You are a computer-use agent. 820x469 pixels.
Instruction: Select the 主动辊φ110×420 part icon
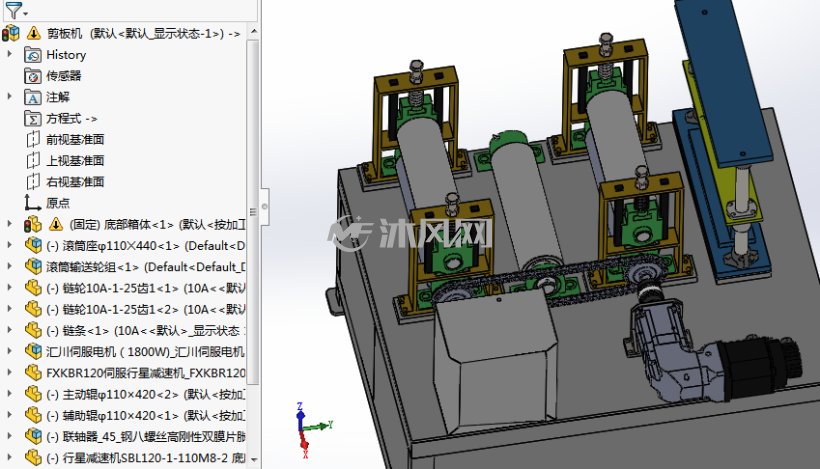click(33, 394)
